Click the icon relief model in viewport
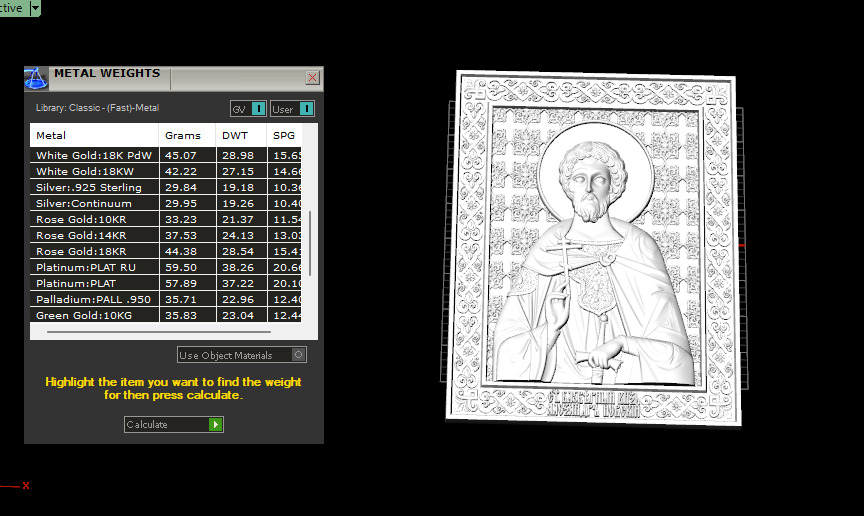The width and height of the screenshot is (864, 516). pyautogui.click(x=594, y=247)
